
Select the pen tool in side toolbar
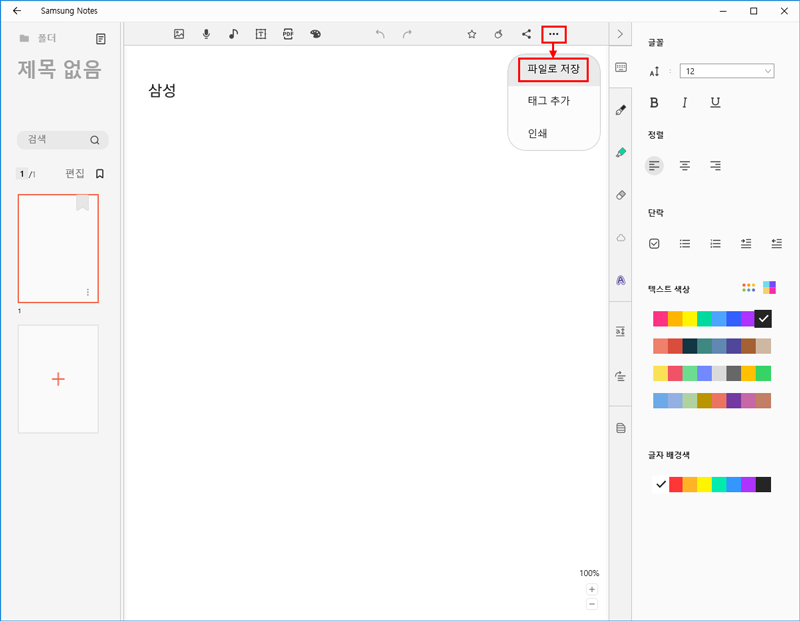pos(620,110)
